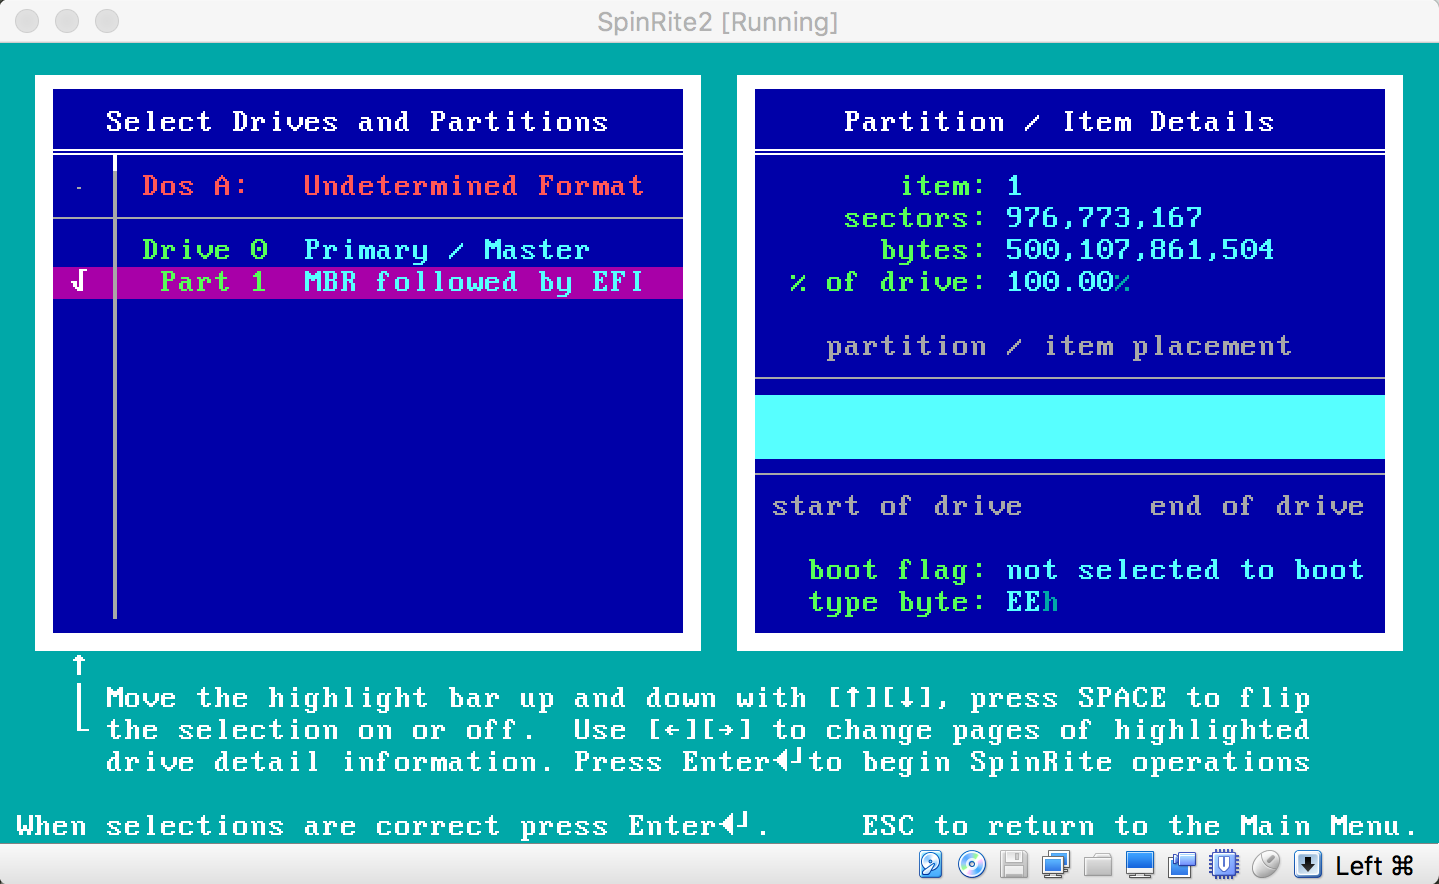Open the hard disk activity icon

930,864
